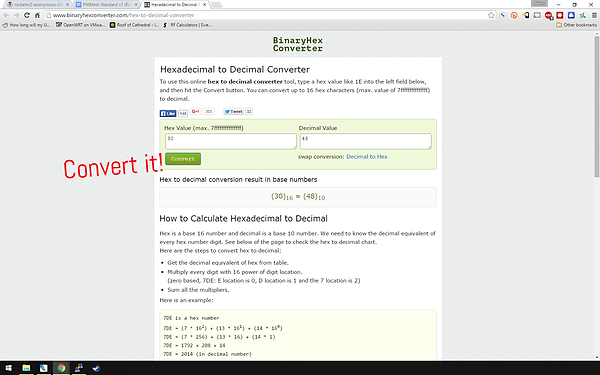The height and width of the screenshot is (375, 600).
Task: Click the blue round extension icon beside the star
Action: tap(502, 15)
